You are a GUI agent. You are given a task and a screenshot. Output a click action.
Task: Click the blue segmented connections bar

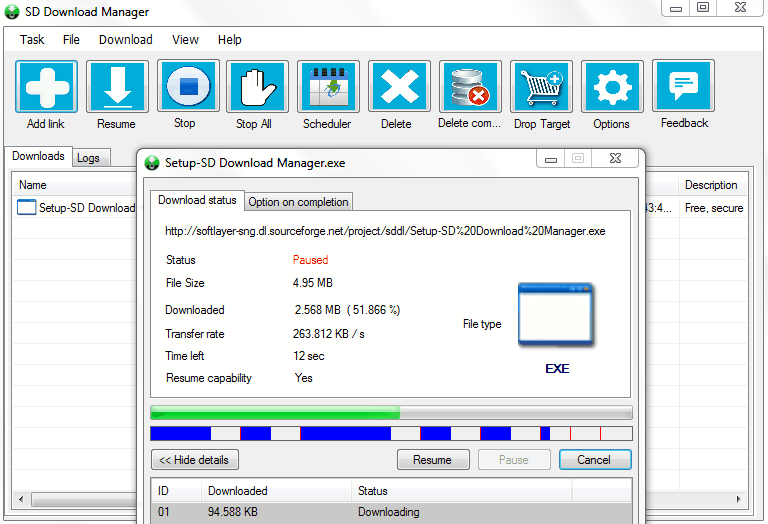click(391, 433)
